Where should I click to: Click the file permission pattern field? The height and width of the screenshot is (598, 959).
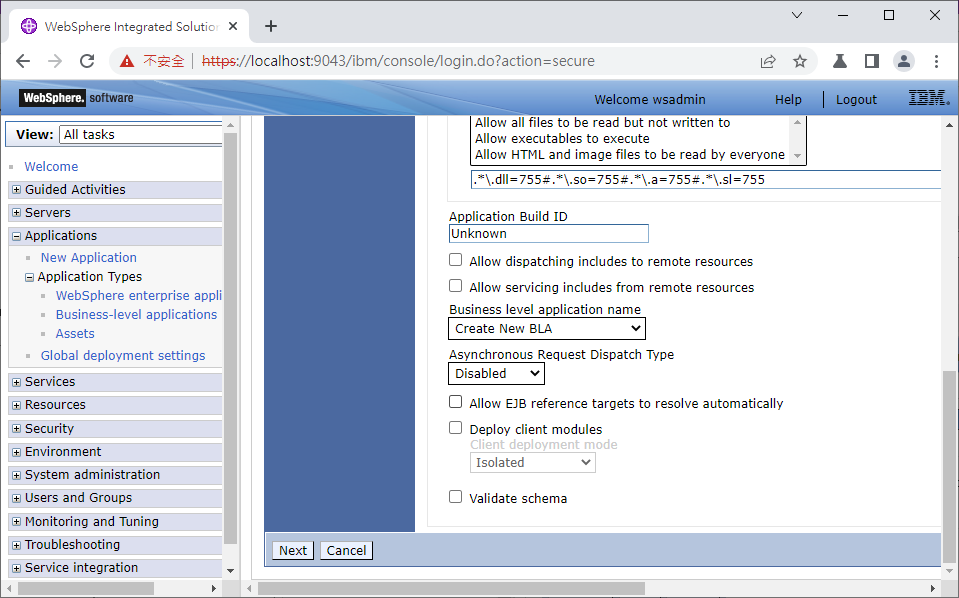tap(705, 179)
